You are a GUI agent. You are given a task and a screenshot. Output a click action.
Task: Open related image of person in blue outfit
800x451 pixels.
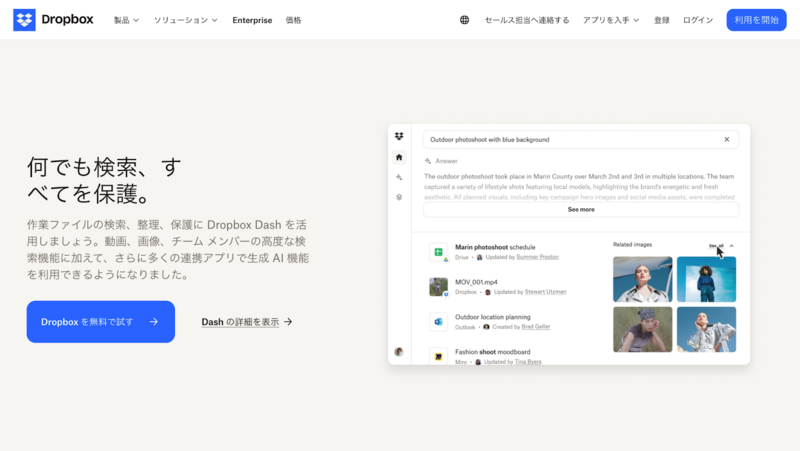coord(706,279)
